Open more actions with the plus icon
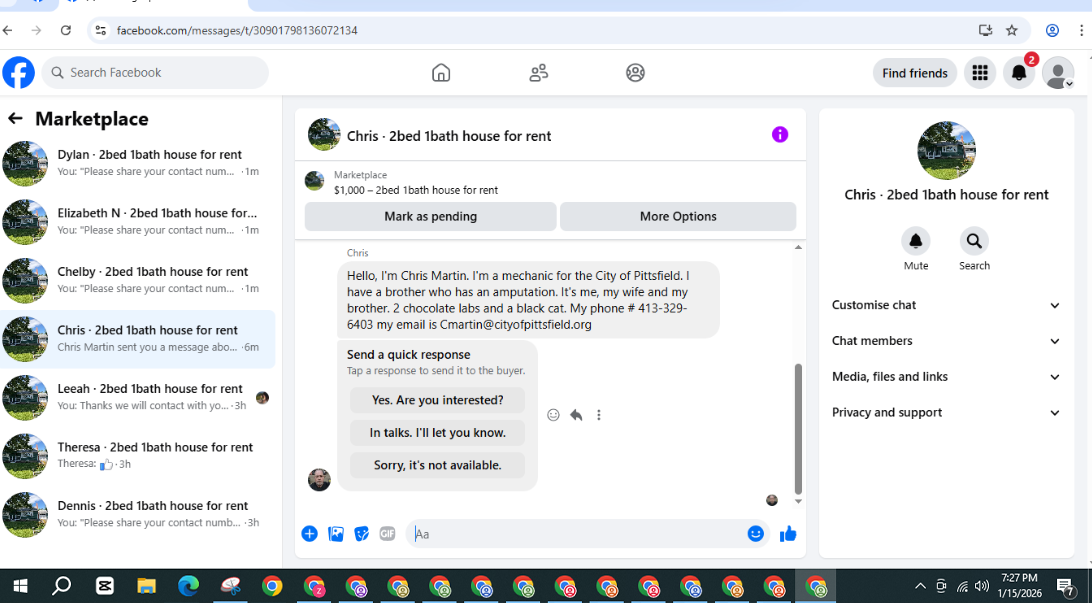 (x=309, y=533)
